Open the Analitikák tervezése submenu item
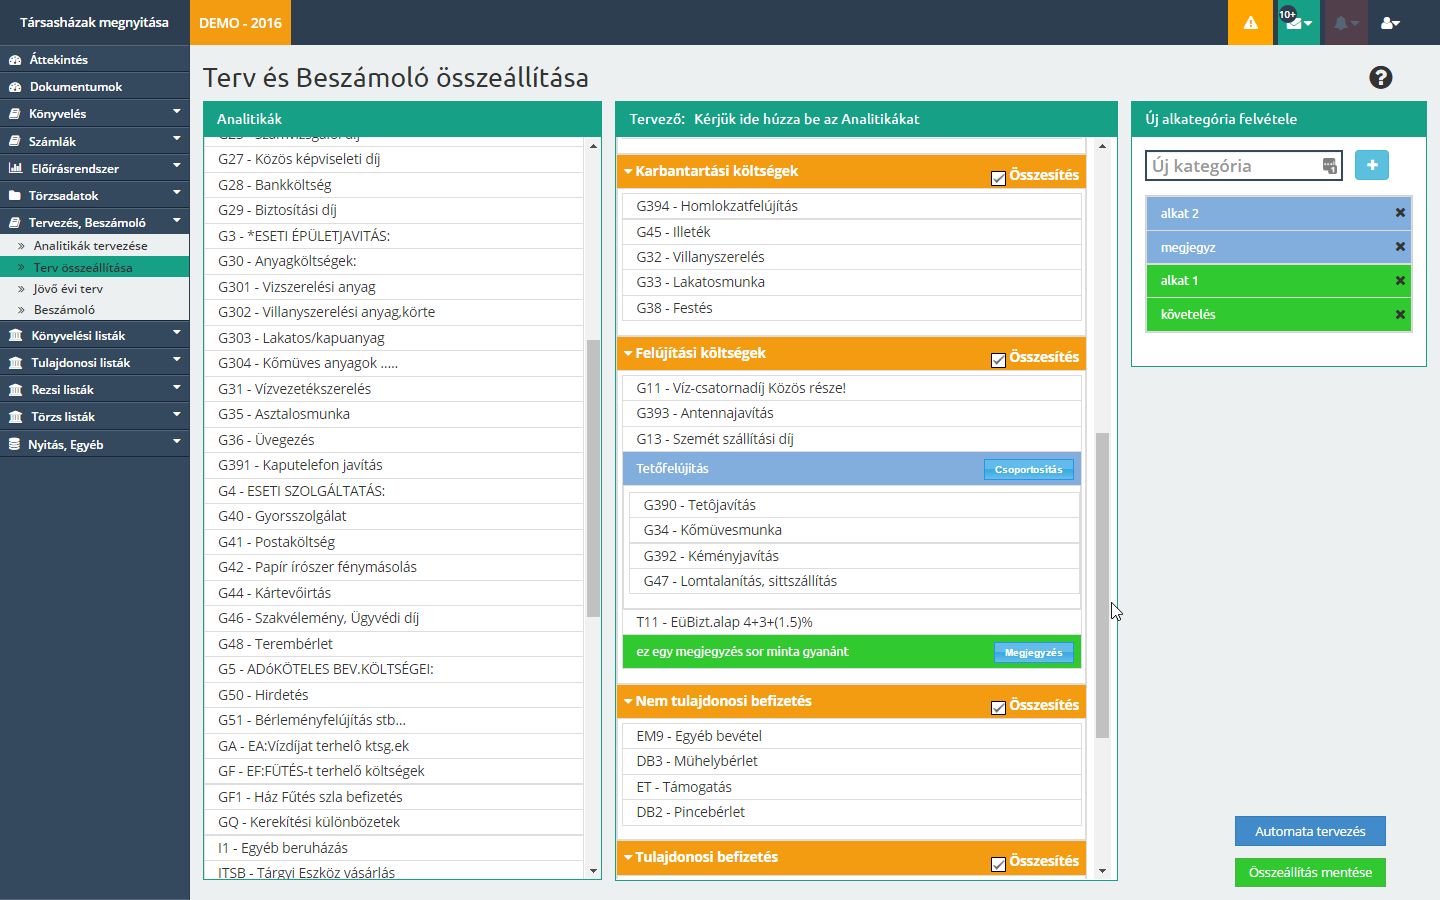 pyautogui.click(x=90, y=246)
